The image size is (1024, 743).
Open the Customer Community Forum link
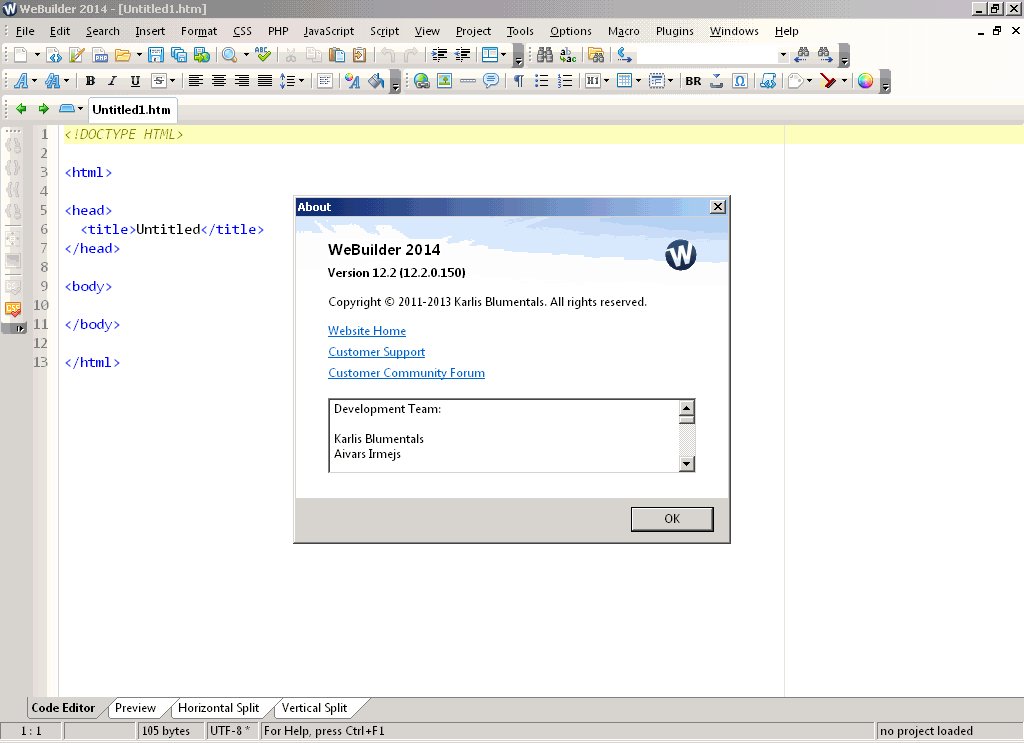point(406,373)
